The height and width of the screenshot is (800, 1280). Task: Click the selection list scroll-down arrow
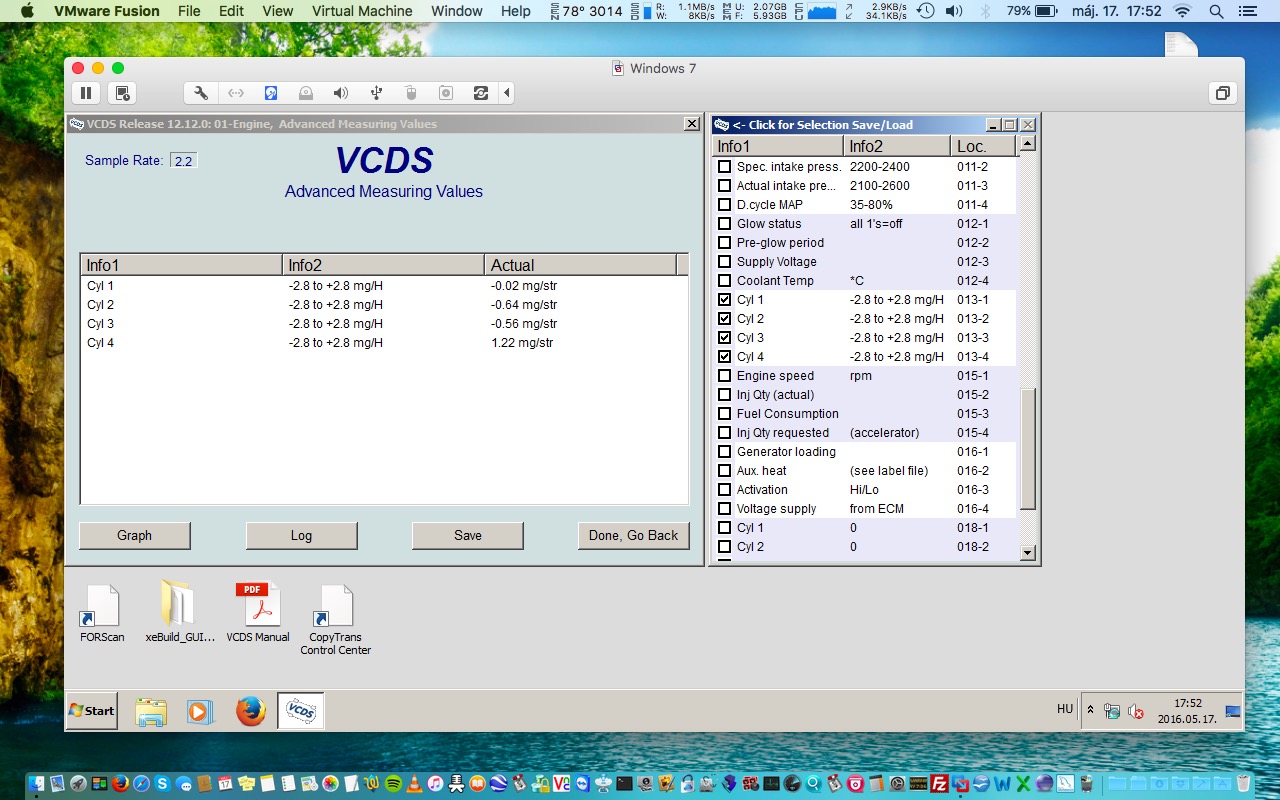click(x=1027, y=552)
